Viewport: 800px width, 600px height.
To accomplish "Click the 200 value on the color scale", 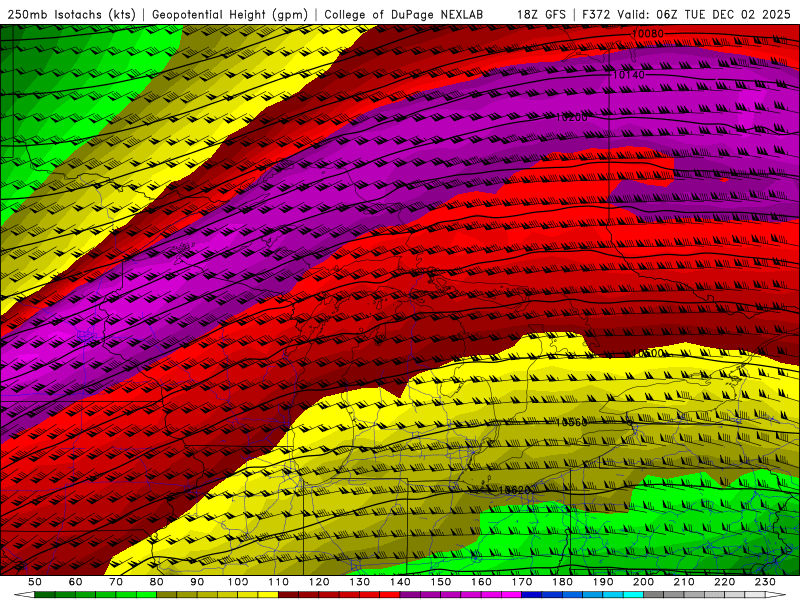I will coord(644,582).
